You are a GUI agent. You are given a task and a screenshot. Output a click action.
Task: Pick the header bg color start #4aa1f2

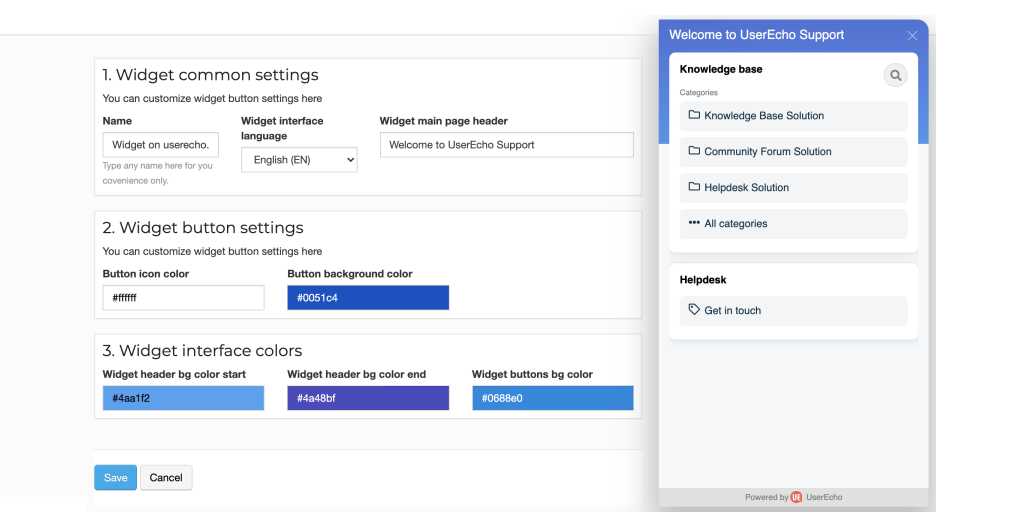[184, 398]
